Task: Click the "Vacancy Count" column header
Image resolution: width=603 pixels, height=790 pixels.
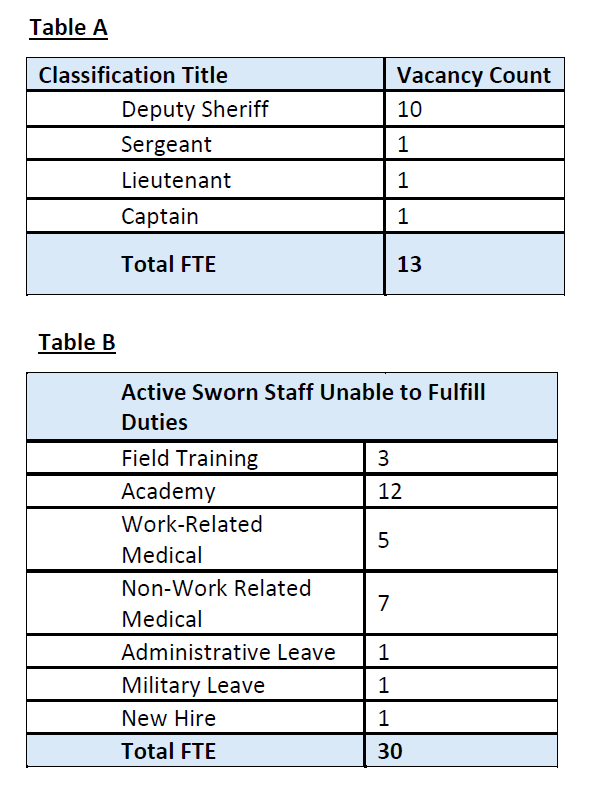Action: click(473, 75)
